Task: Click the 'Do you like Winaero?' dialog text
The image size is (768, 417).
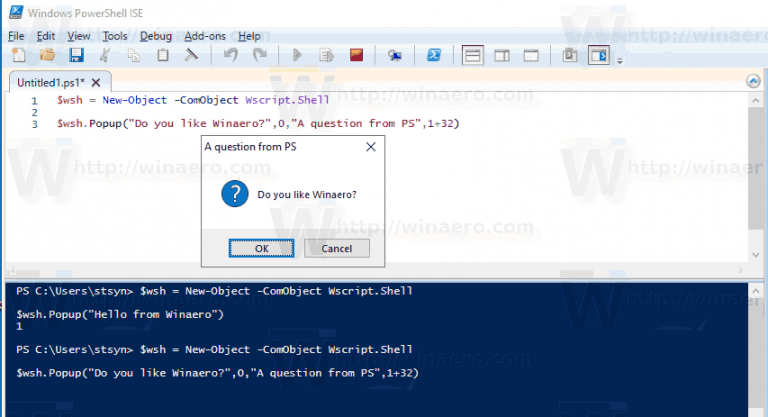Action: pyautogui.click(x=307, y=195)
